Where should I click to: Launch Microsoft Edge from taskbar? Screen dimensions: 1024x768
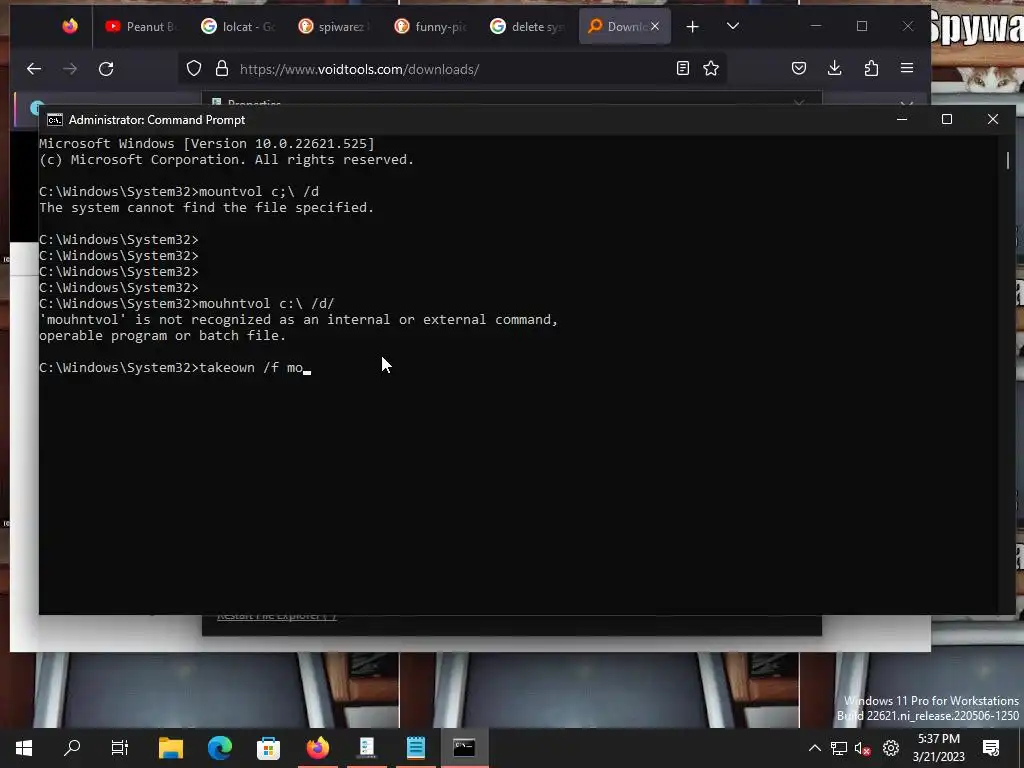pos(220,748)
